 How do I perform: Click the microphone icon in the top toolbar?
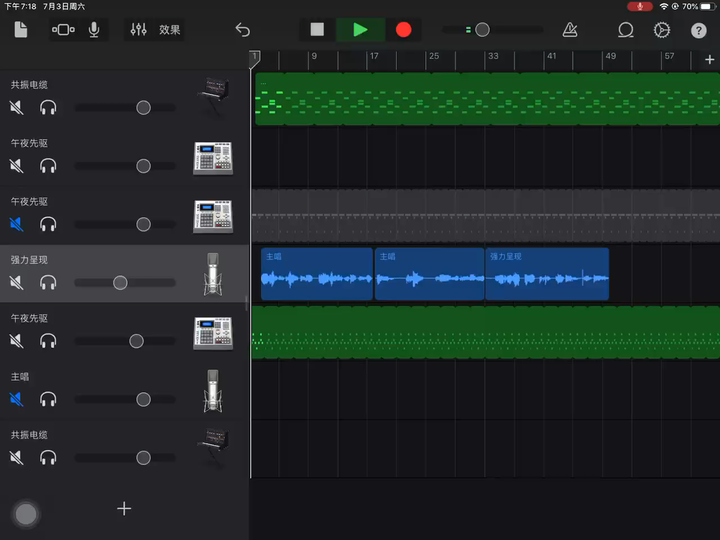(94, 30)
